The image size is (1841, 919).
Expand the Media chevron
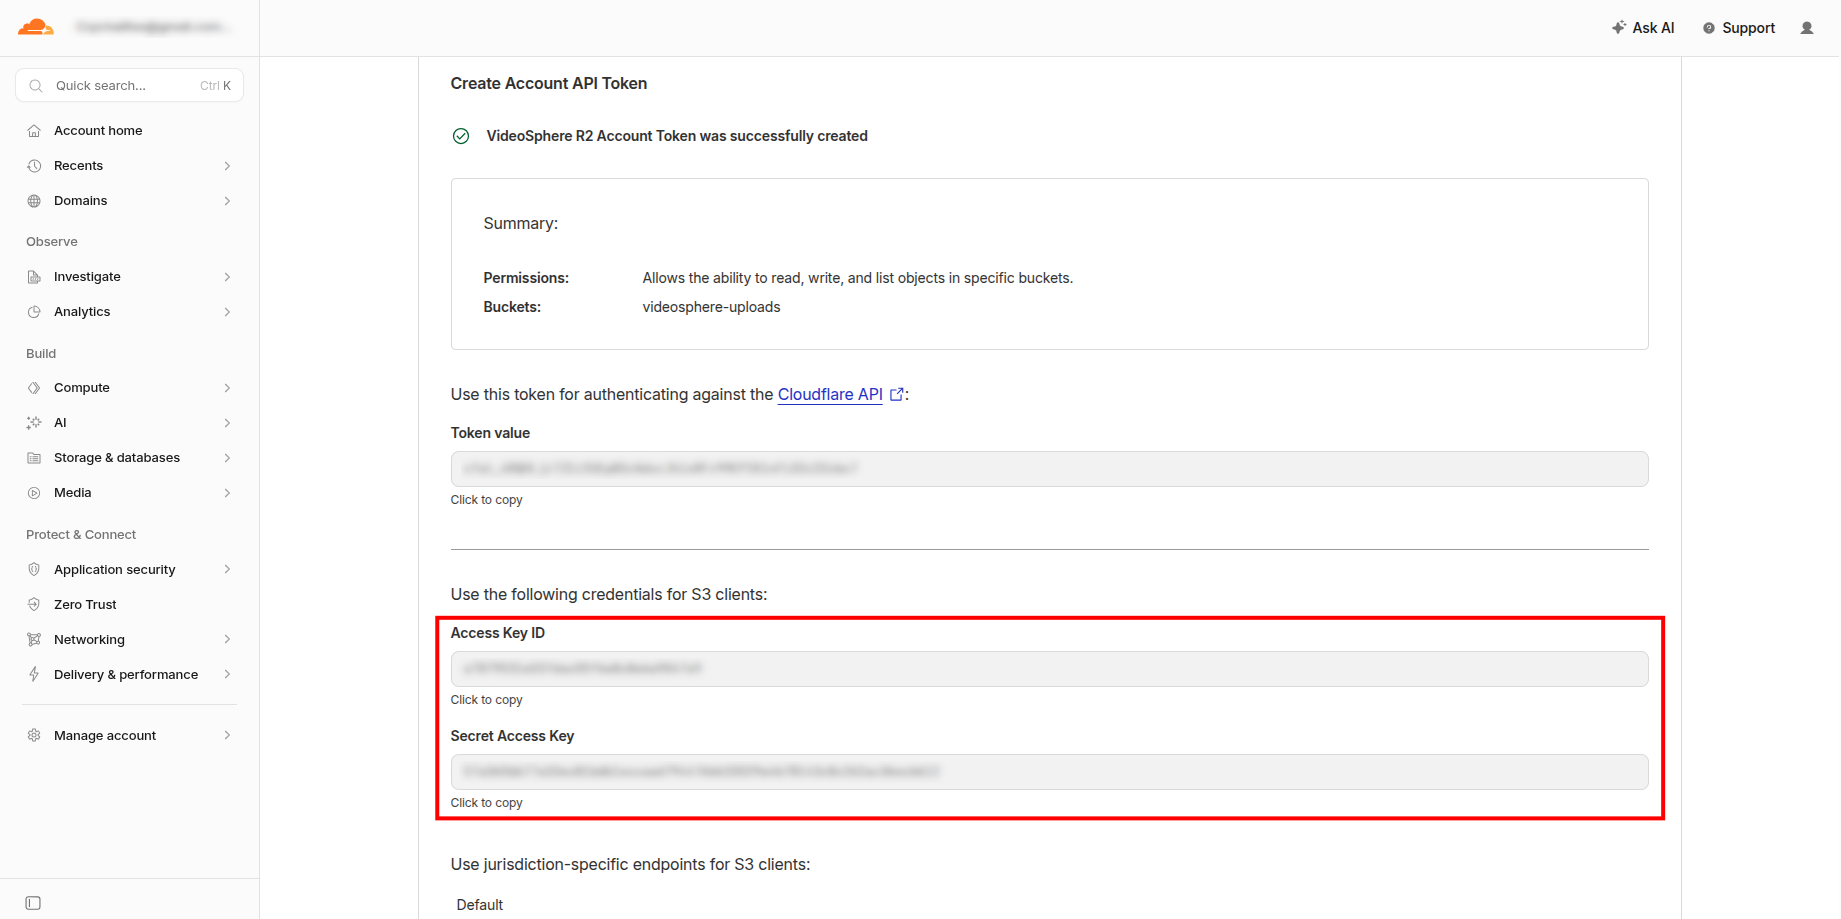227,493
